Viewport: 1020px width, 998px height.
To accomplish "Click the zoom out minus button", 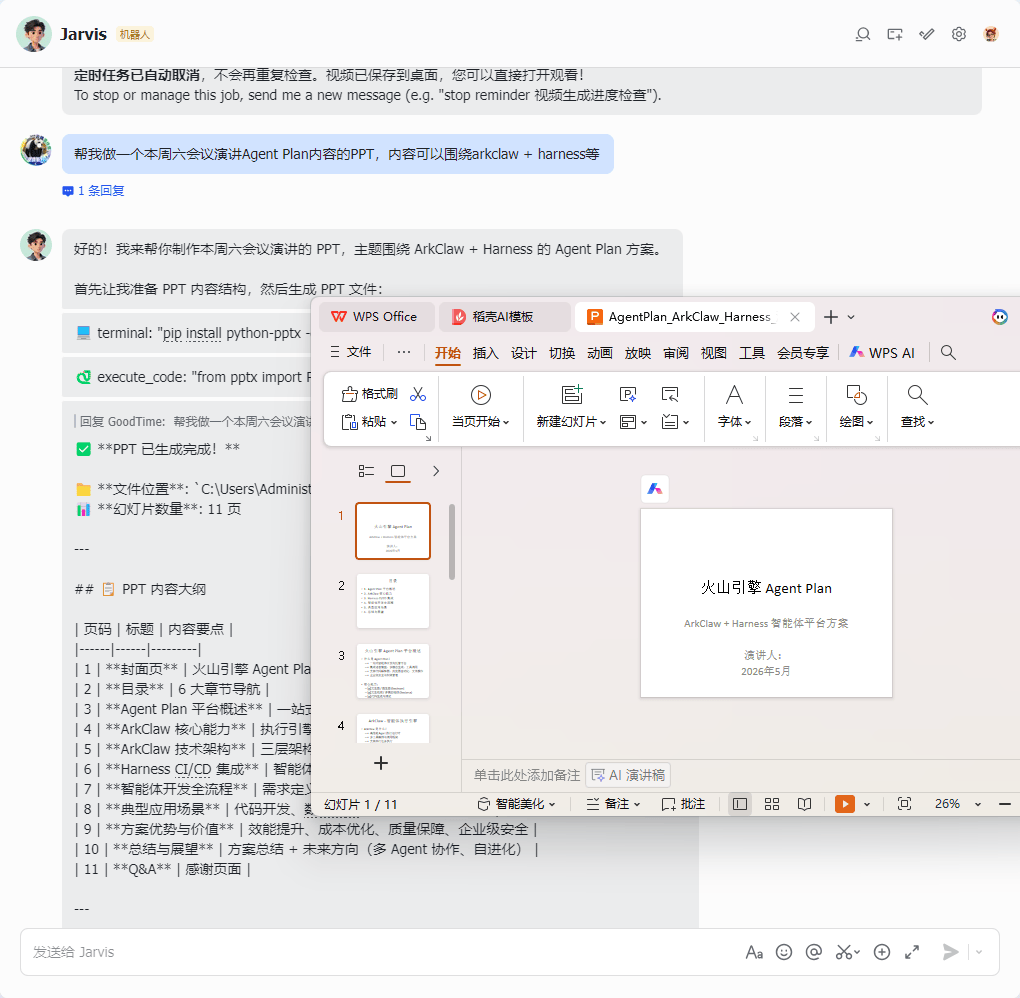I will click(x=1004, y=804).
